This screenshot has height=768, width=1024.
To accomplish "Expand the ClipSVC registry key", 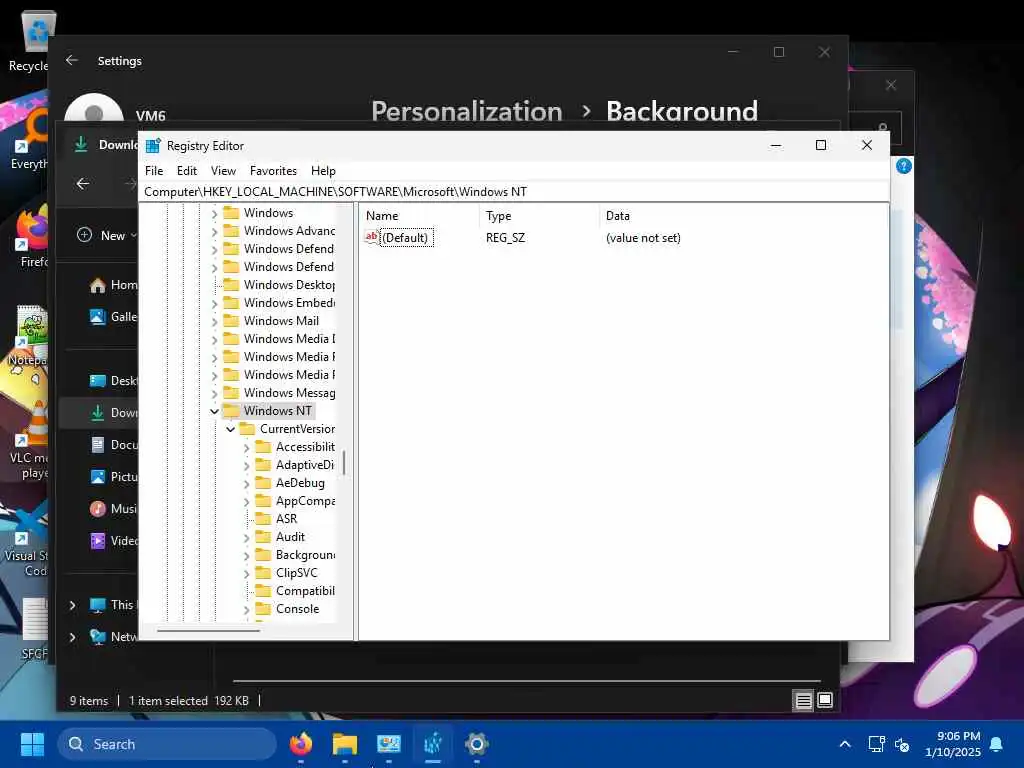I will point(246,573).
